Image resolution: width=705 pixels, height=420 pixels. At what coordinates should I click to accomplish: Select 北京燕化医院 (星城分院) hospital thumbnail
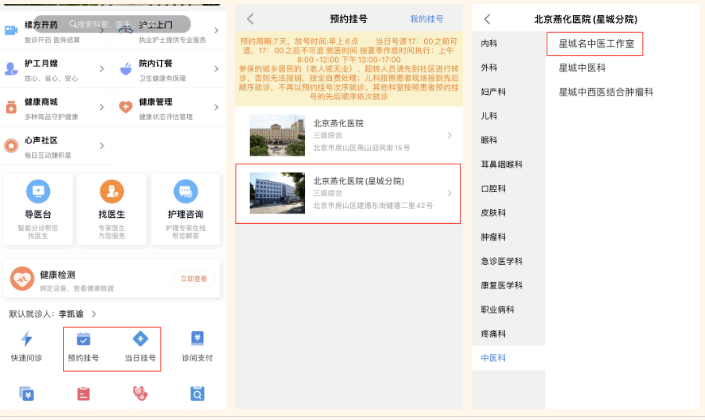click(x=275, y=193)
